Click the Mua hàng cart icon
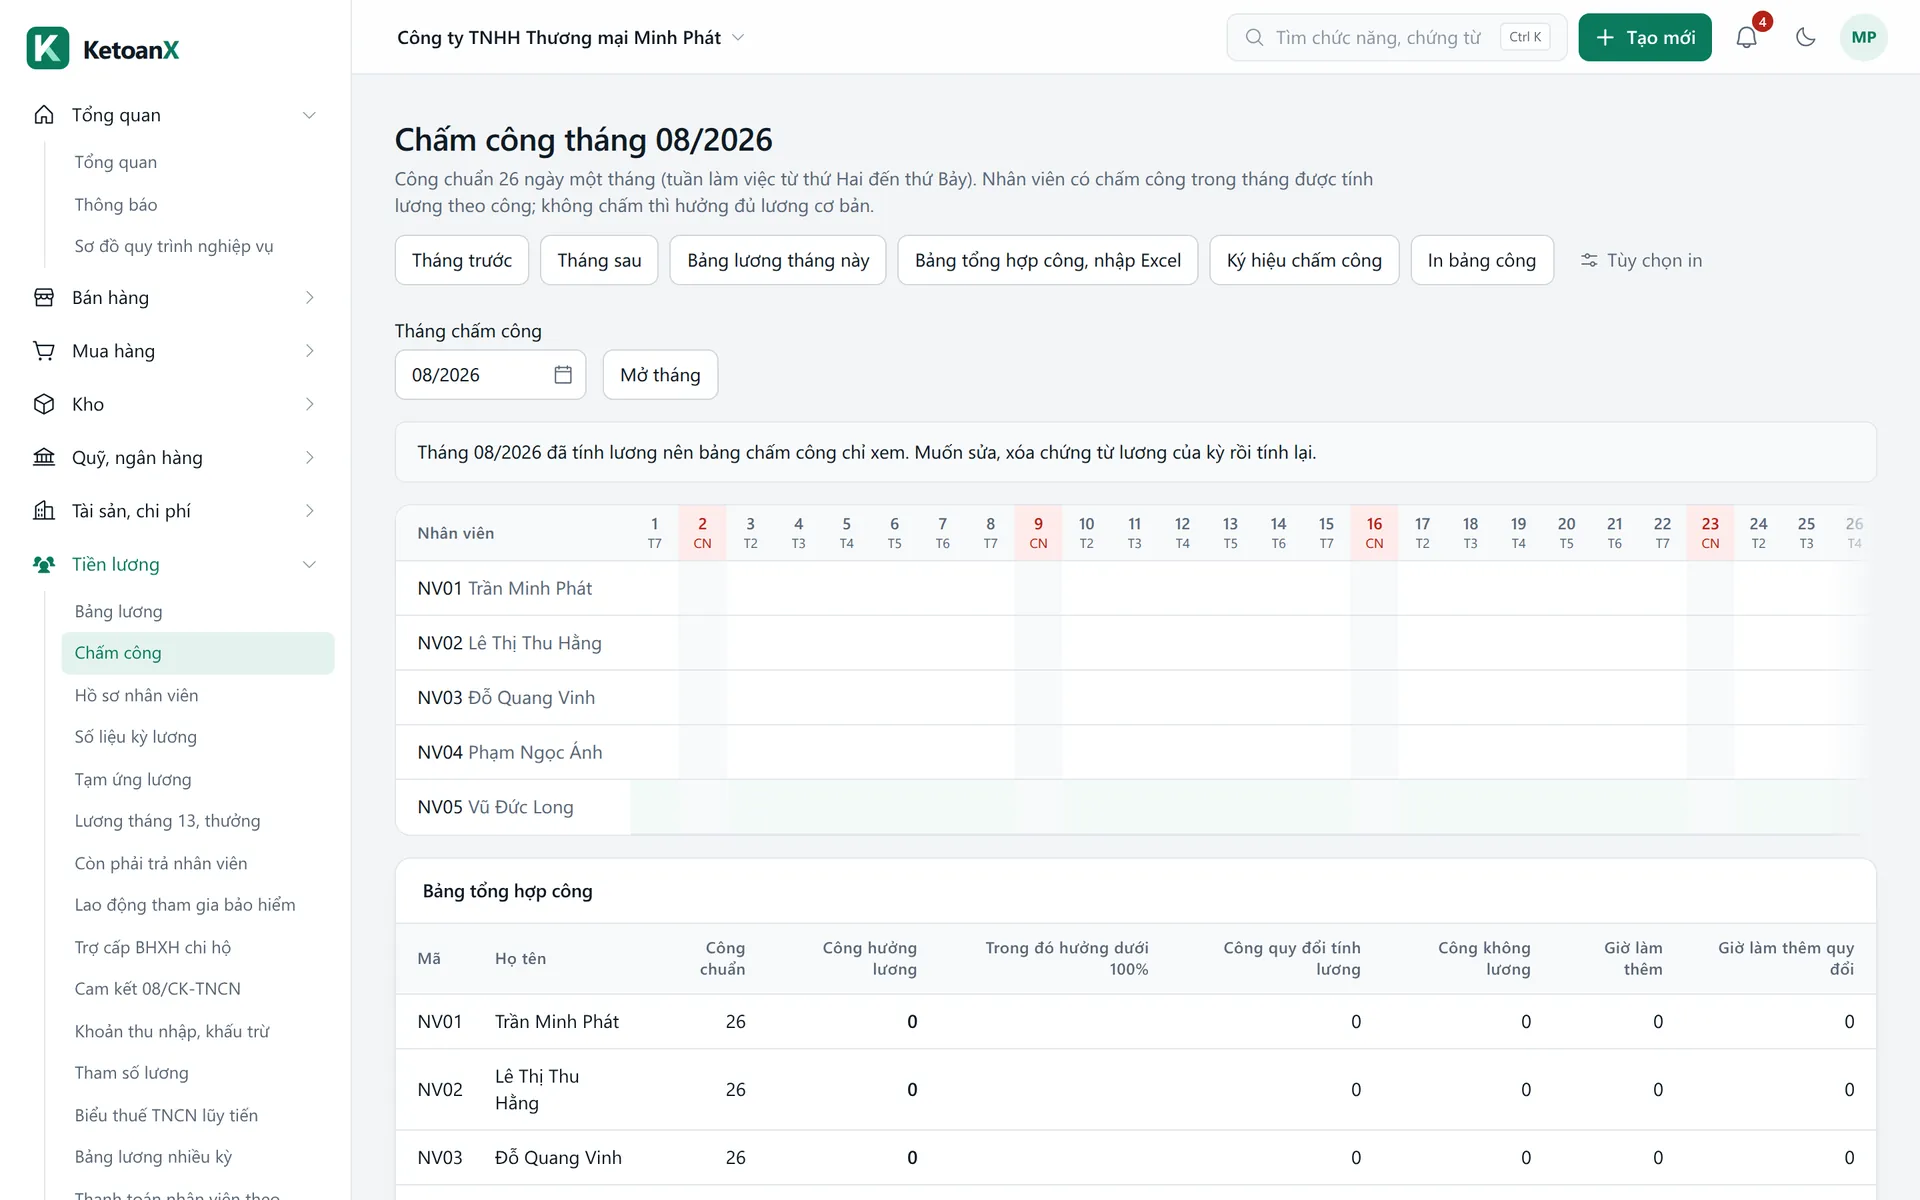The height and width of the screenshot is (1200, 1920). [44, 351]
